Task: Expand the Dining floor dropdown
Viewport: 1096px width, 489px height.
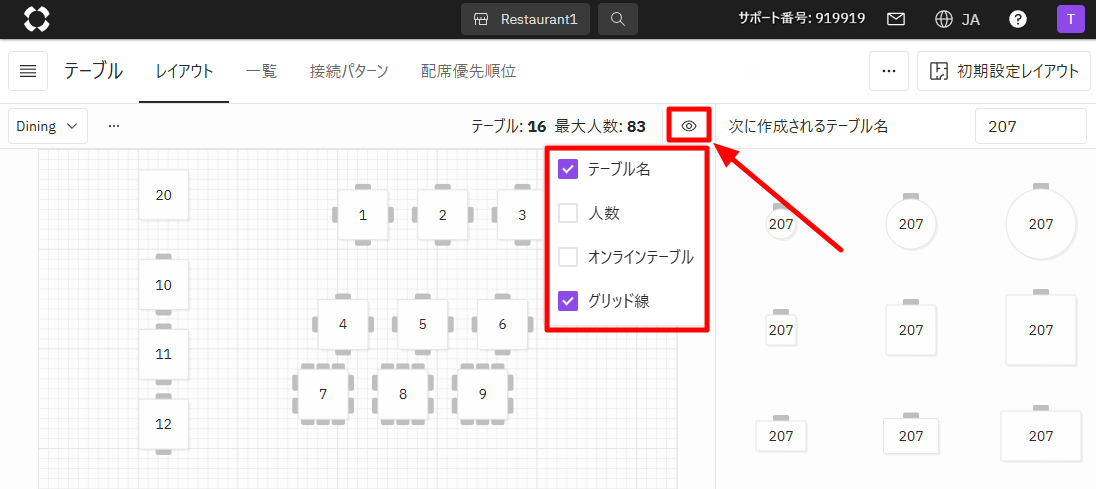Action: [x=48, y=126]
